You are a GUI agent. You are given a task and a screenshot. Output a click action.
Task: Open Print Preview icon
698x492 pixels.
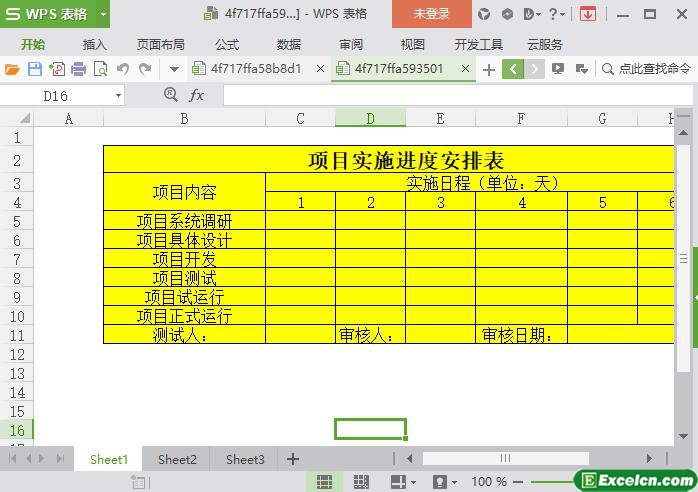pyautogui.click(x=101, y=69)
